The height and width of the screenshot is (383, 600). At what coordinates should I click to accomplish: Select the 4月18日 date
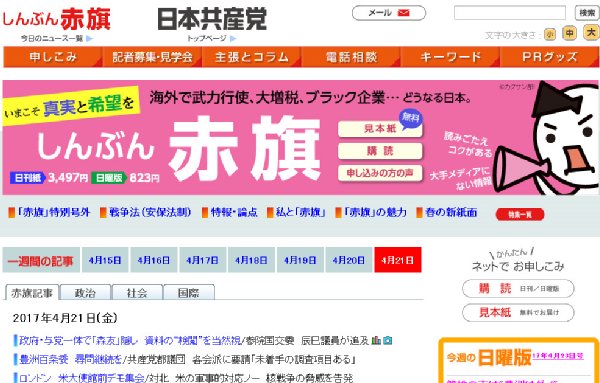coord(251,260)
